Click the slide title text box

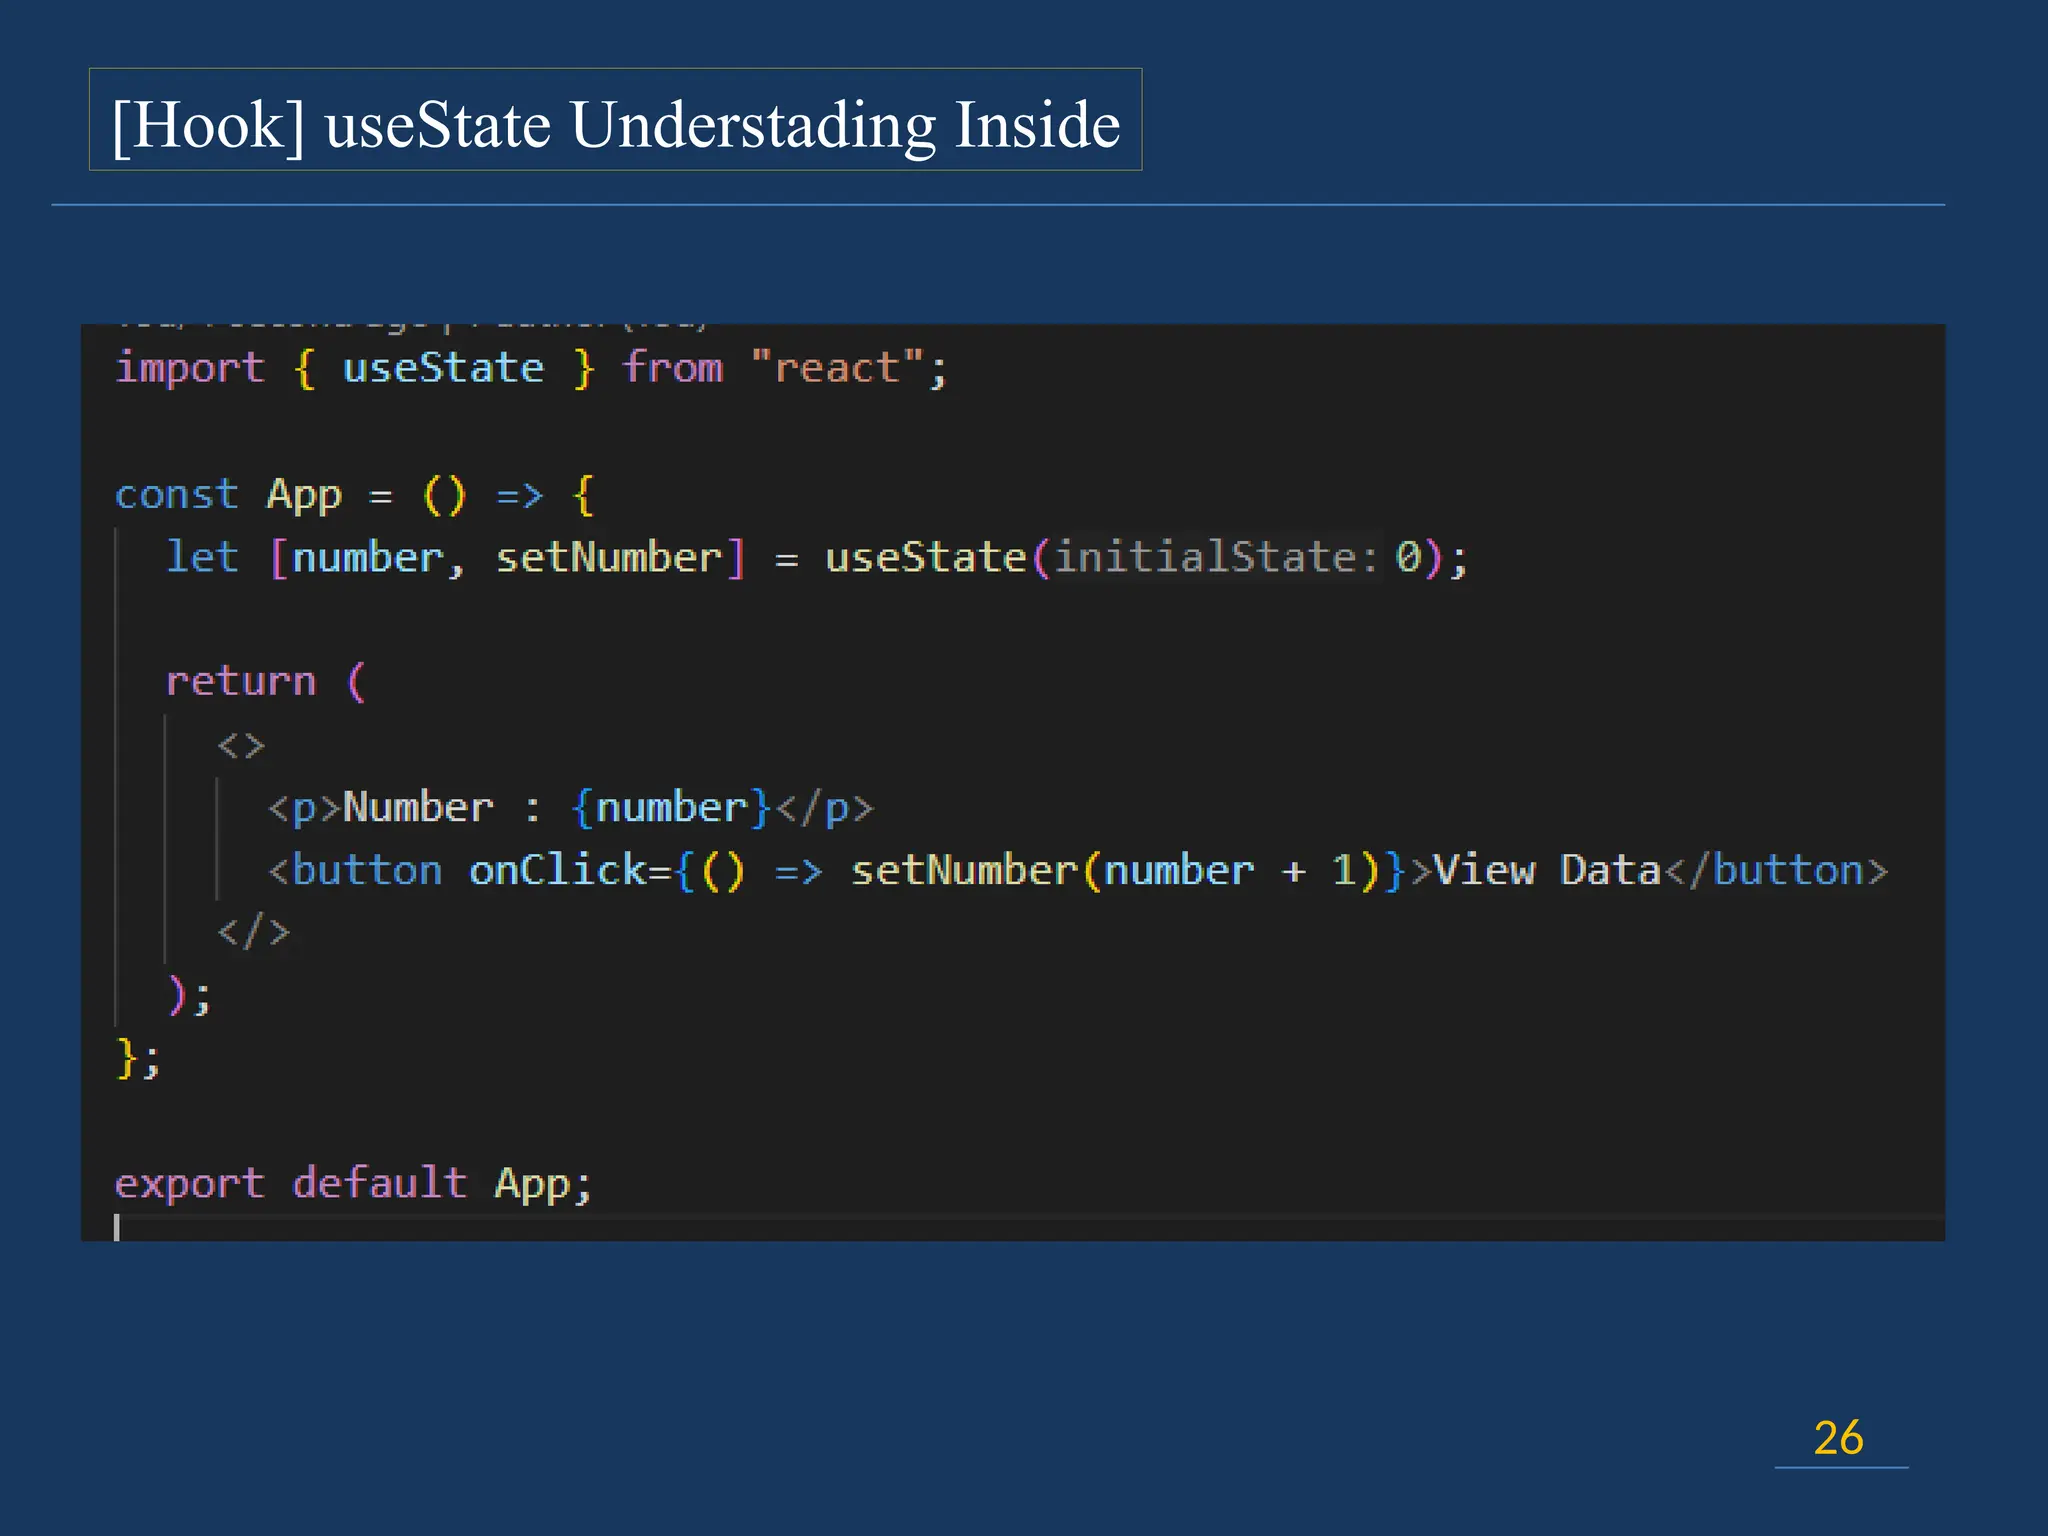point(615,123)
